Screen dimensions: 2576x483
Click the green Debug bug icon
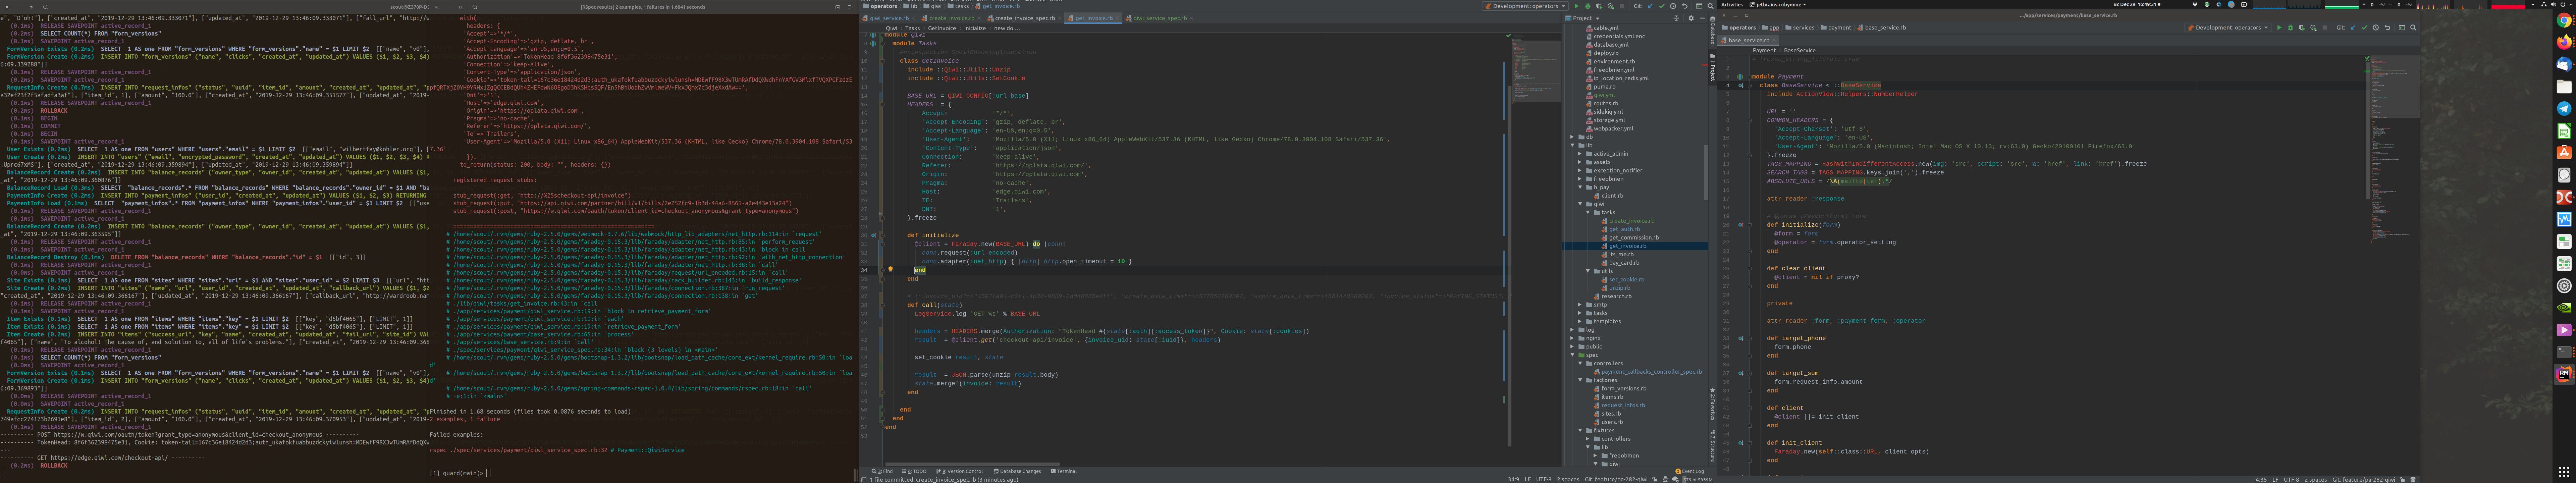[x=1588, y=6]
